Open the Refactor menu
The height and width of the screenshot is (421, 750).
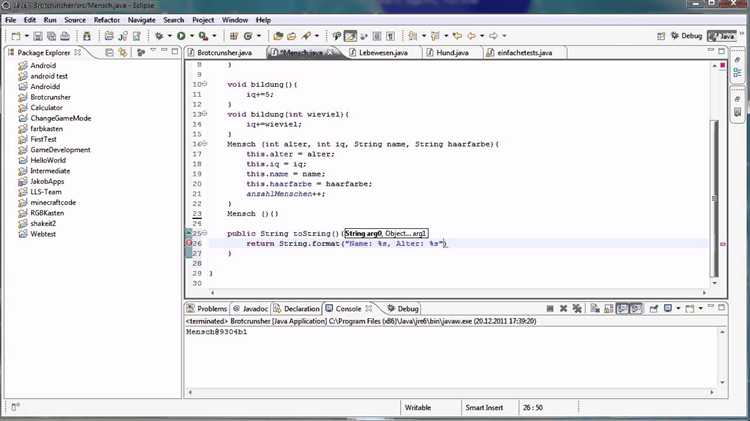[107, 20]
